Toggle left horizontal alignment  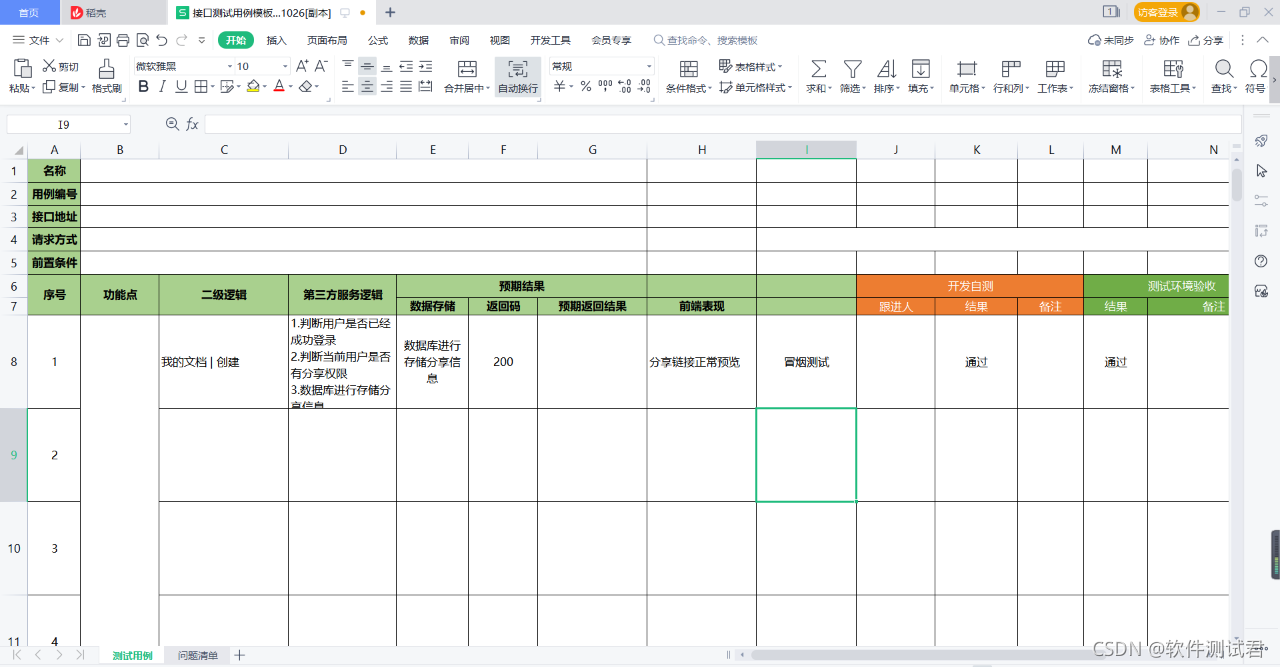coord(348,87)
